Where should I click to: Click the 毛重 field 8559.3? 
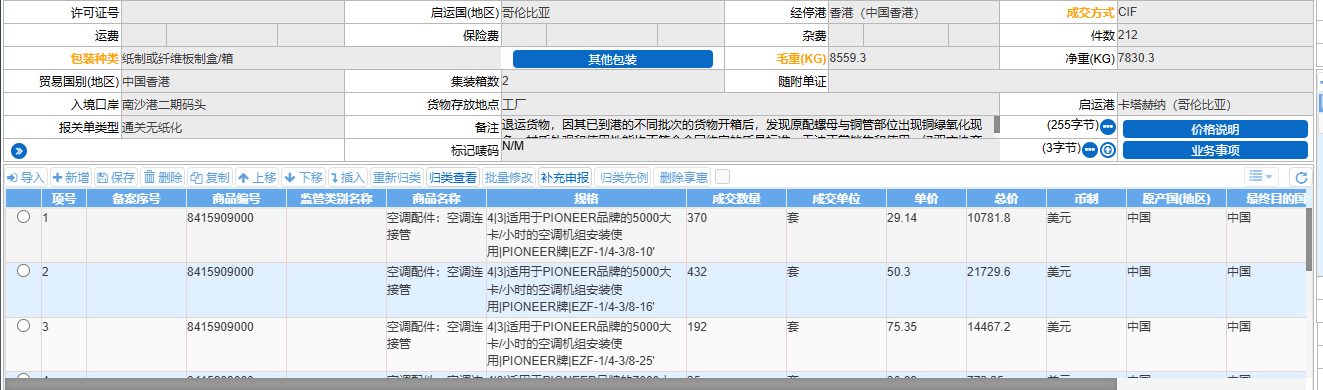pos(913,59)
